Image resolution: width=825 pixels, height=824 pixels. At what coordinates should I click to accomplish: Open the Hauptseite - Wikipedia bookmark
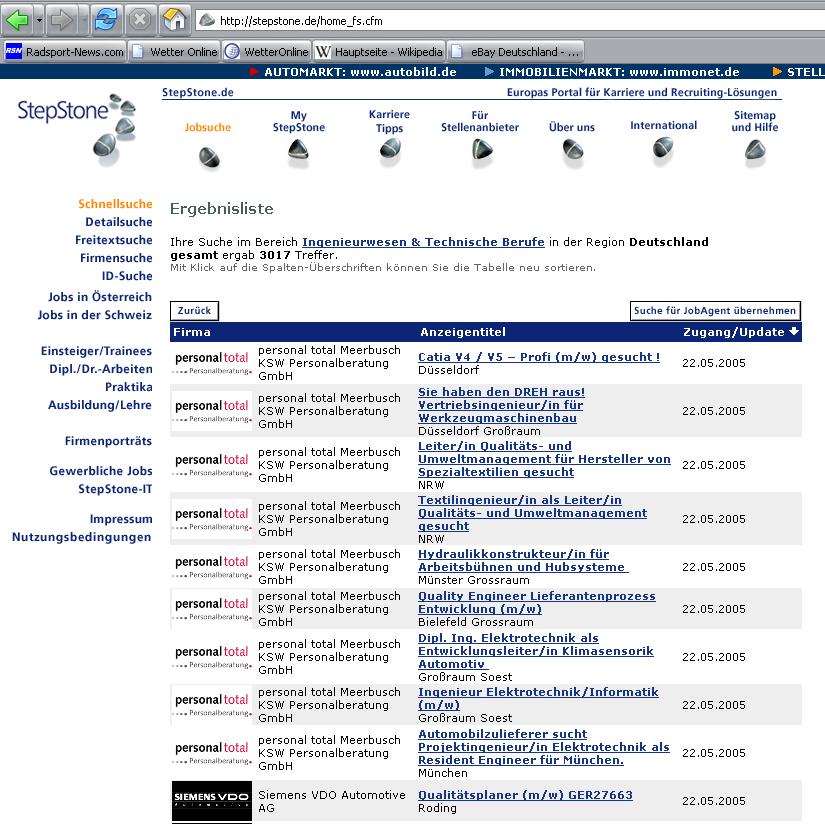[379, 52]
